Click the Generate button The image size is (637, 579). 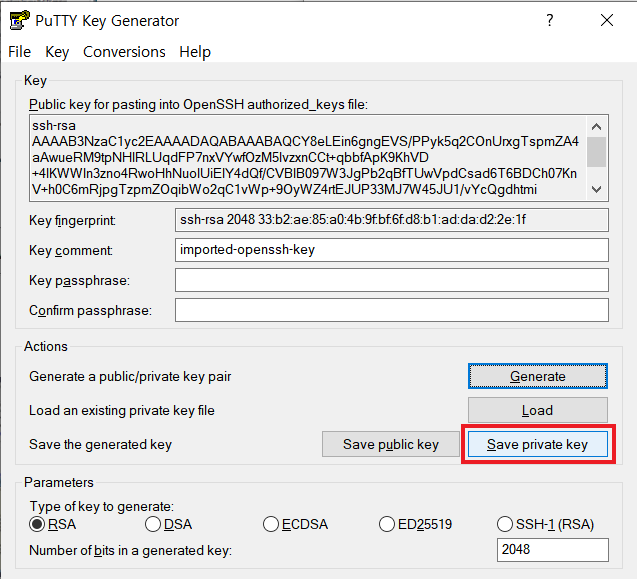coord(537,376)
